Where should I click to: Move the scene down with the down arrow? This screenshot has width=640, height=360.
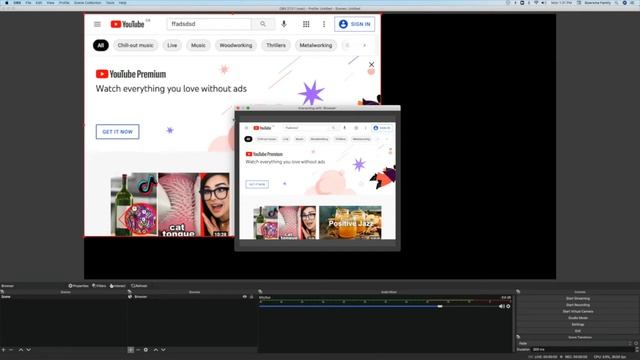29,350
